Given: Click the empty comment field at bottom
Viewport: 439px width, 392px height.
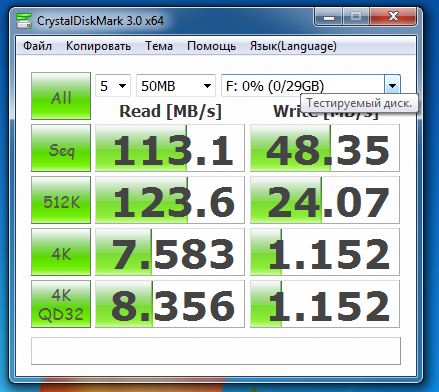Looking at the screenshot, I should click(216, 351).
